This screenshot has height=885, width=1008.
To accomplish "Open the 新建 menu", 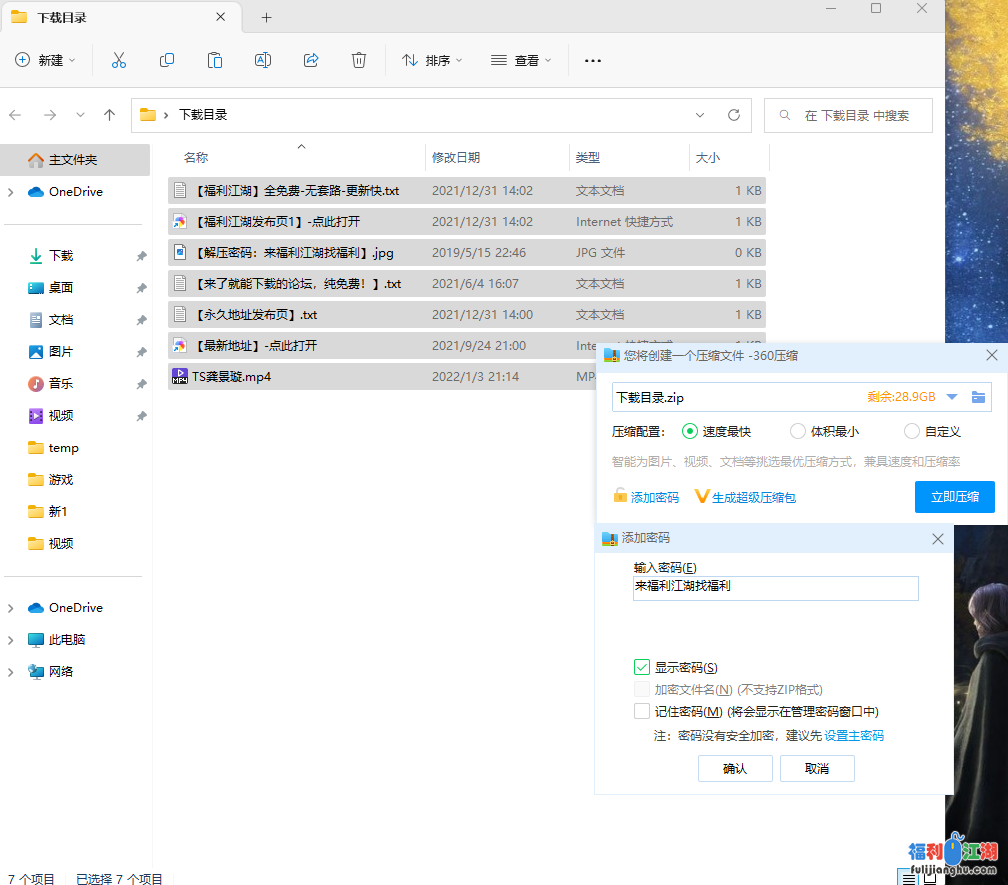I will tap(46, 61).
